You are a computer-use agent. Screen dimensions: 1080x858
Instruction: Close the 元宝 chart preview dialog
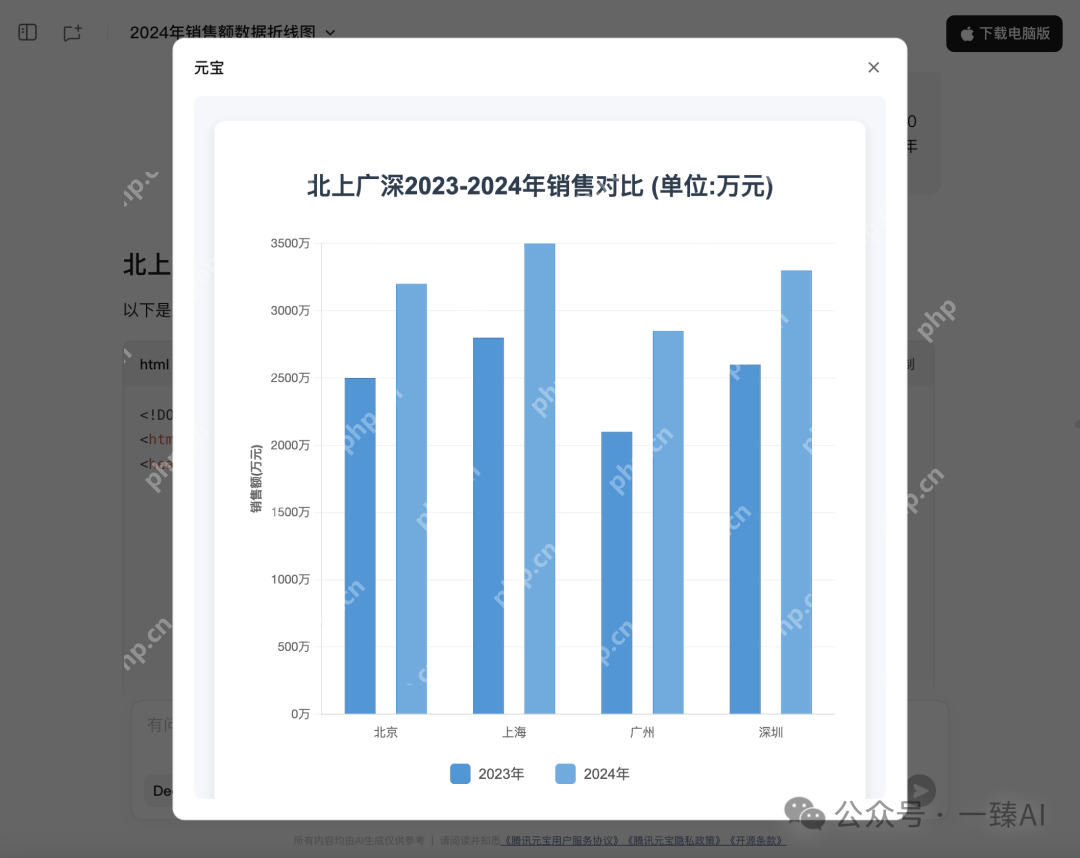click(x=873, y=67)
